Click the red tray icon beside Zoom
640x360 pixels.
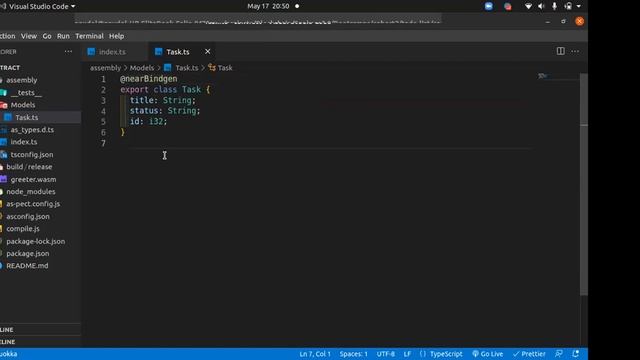507,7
